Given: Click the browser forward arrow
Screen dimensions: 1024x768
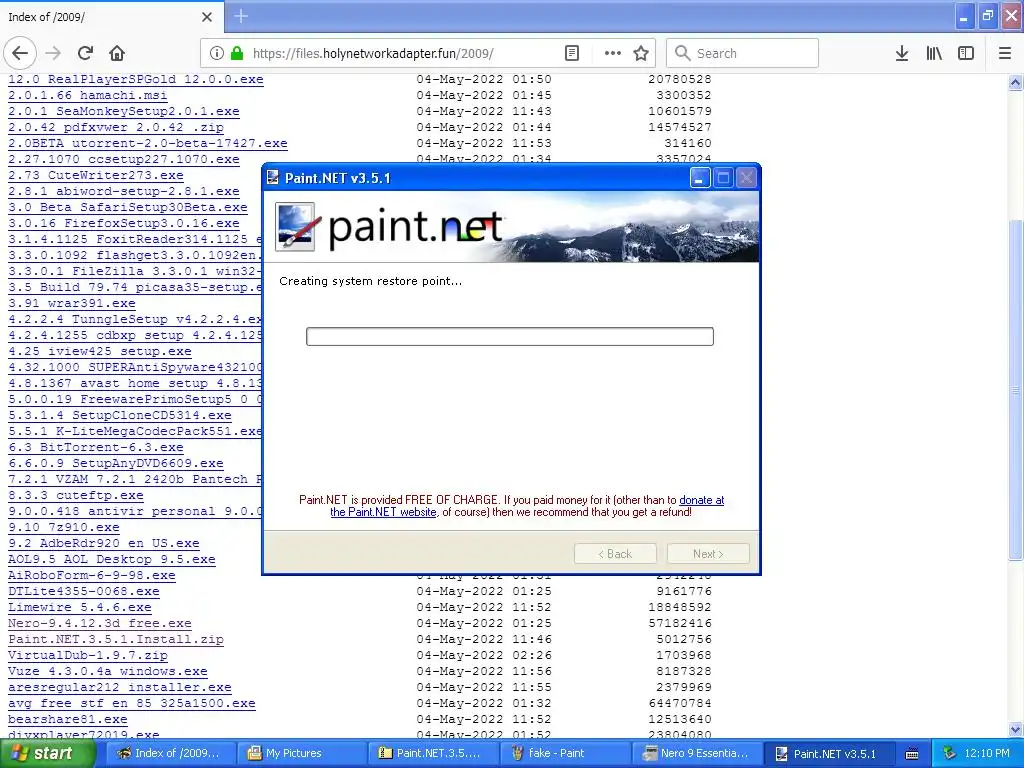Looking at the screenshot, I should coord(54,53).
